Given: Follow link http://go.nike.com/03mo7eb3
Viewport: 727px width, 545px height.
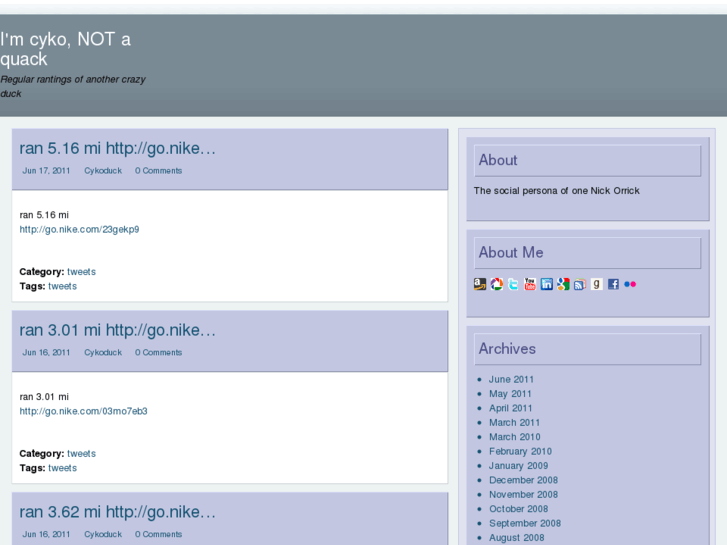Looking at the screenshot, I should [x=83, y=411].
